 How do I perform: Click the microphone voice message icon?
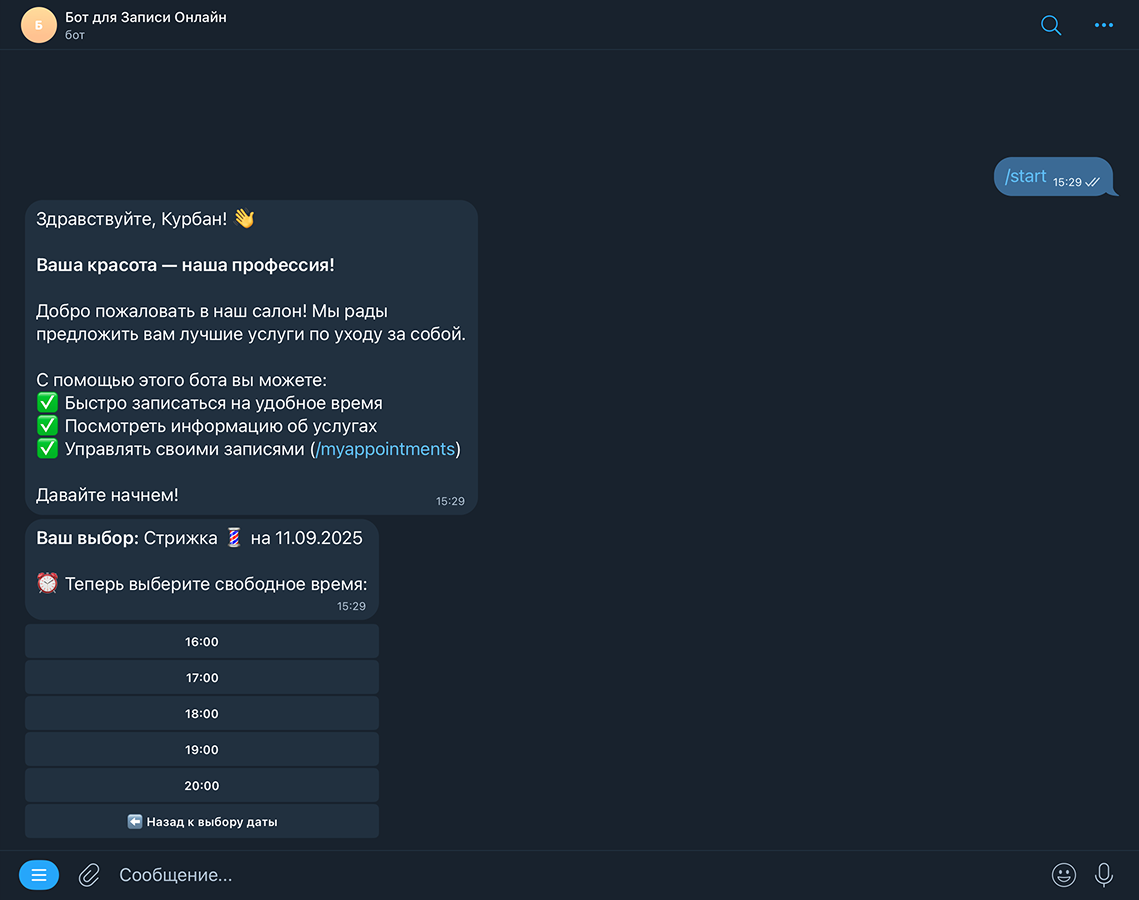click(1104, 875)
